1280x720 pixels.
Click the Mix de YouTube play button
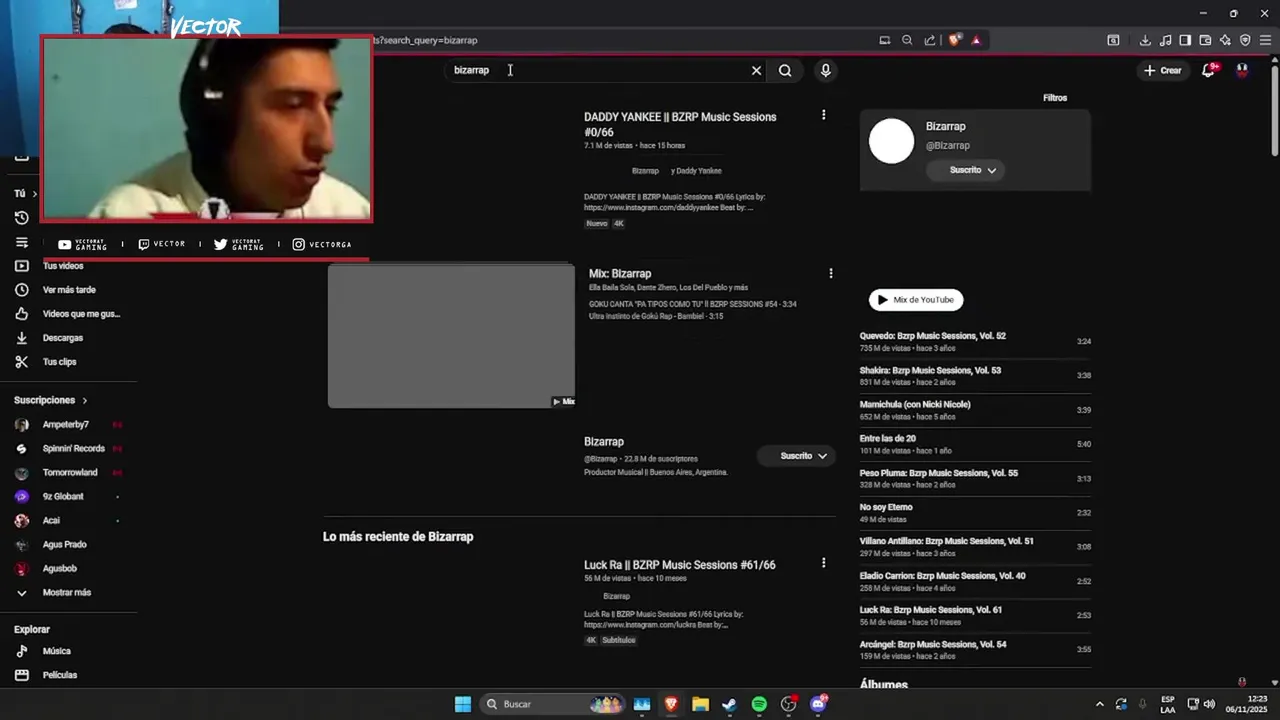[916, 300]
